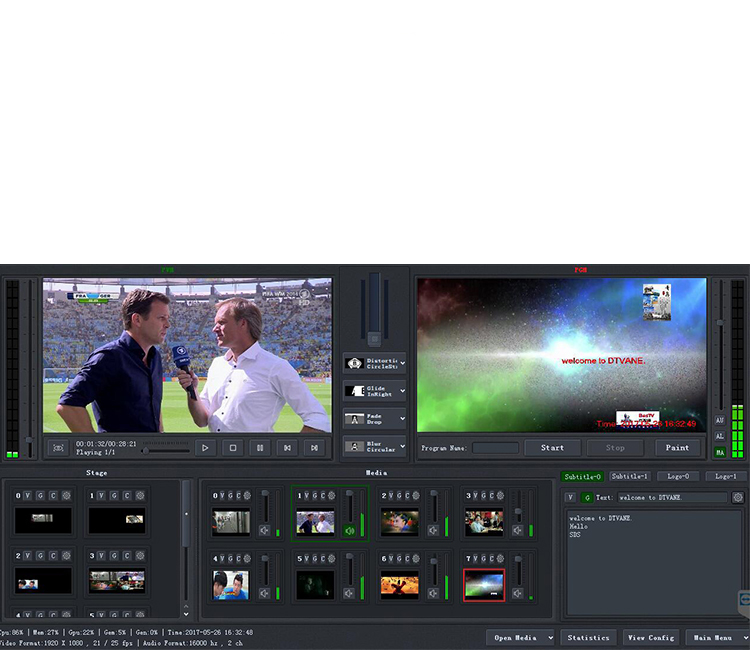Click the Start program button
Screen dimensions: 750x650
tap(552, 448)
